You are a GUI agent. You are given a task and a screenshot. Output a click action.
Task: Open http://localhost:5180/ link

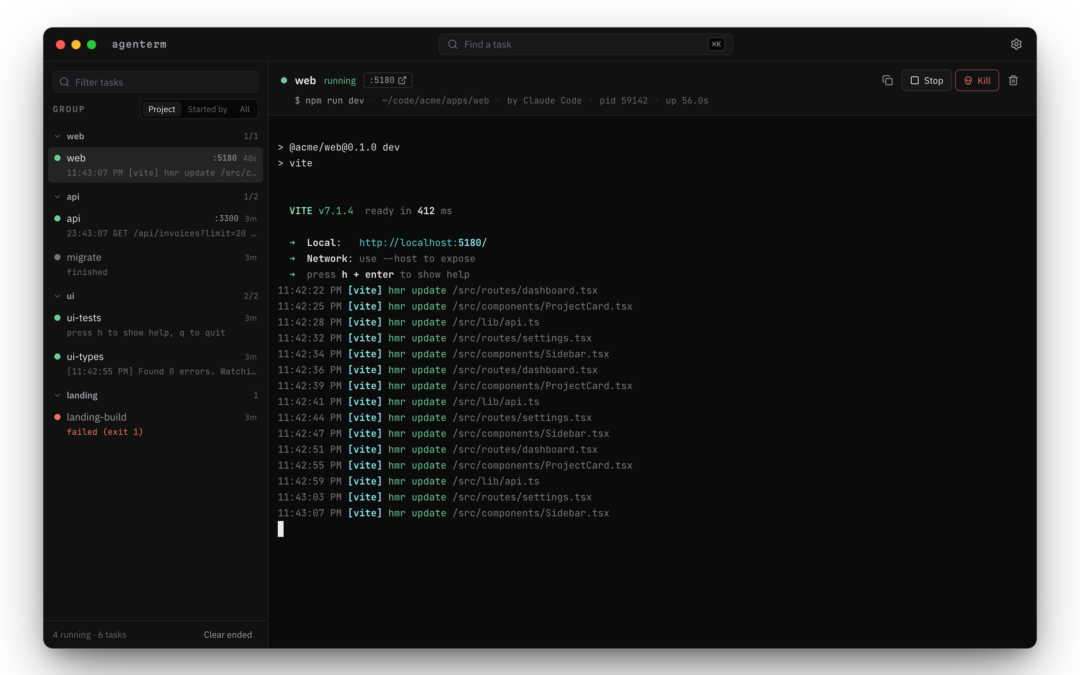(422, 242)
